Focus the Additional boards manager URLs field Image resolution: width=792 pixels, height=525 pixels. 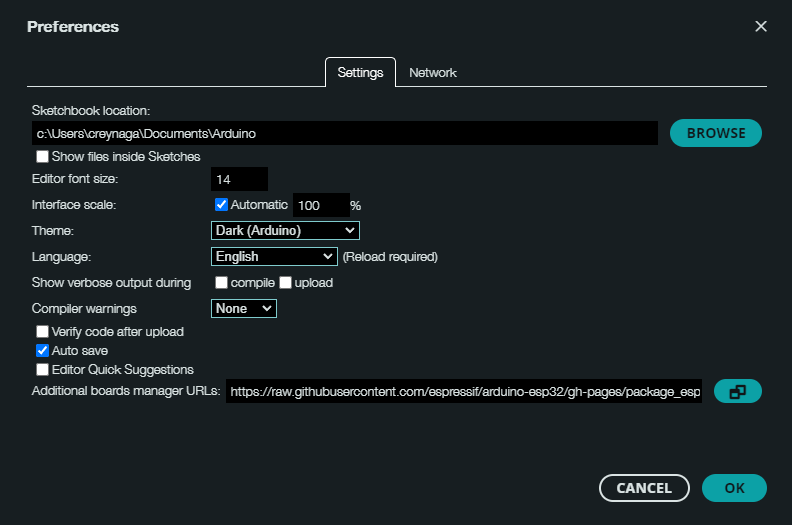pyautogui.click(x=464, y=391)
